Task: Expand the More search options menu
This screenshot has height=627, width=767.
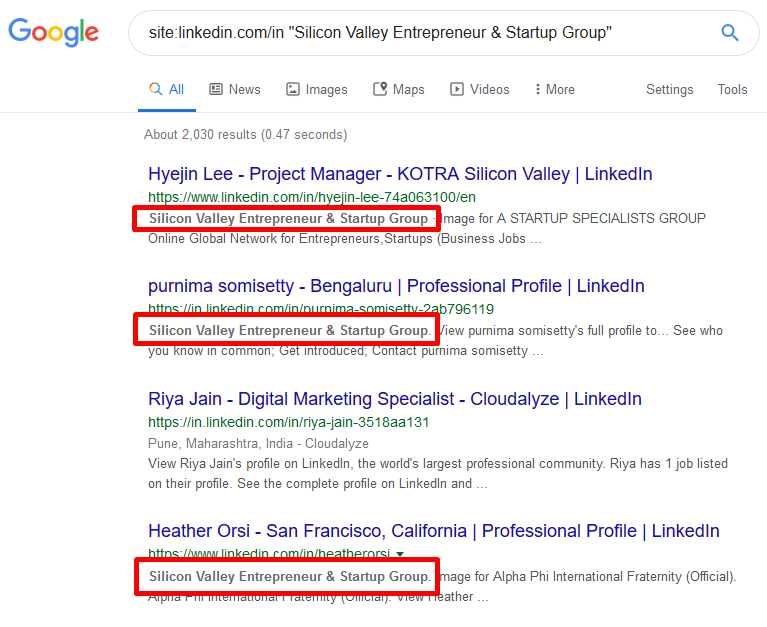Action: click(x=555, y=90)
